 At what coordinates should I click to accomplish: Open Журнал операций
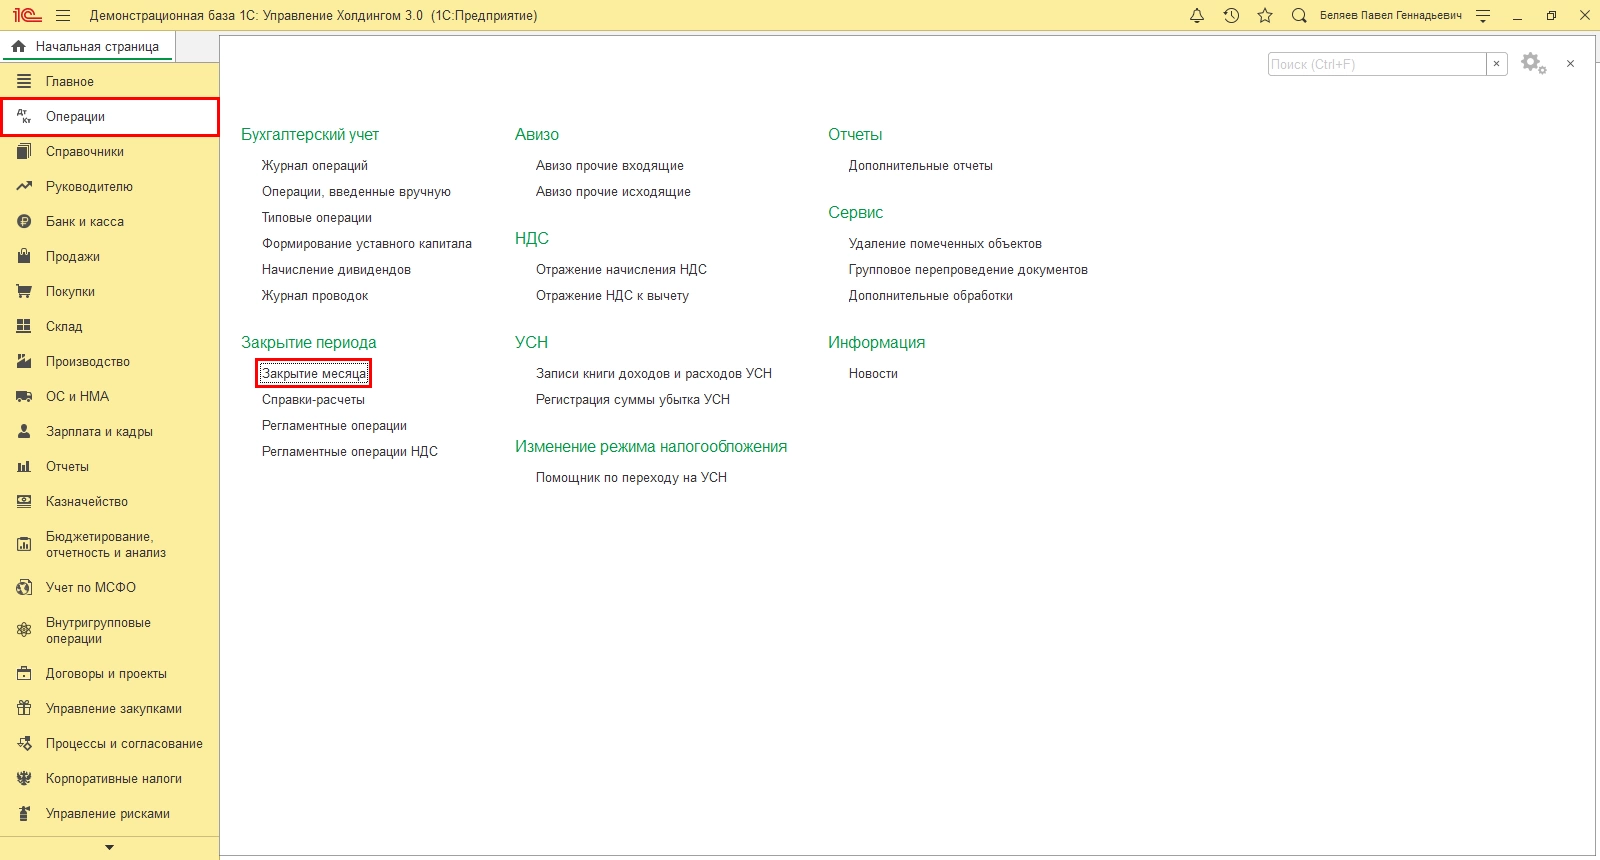(x=315, y=166)
